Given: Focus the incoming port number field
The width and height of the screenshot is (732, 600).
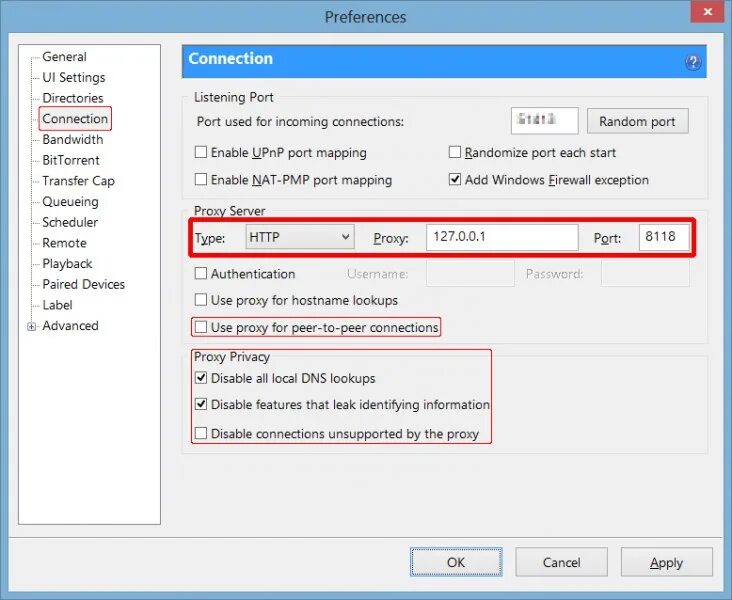Looking at the screenshot, I should coord(544,121).
